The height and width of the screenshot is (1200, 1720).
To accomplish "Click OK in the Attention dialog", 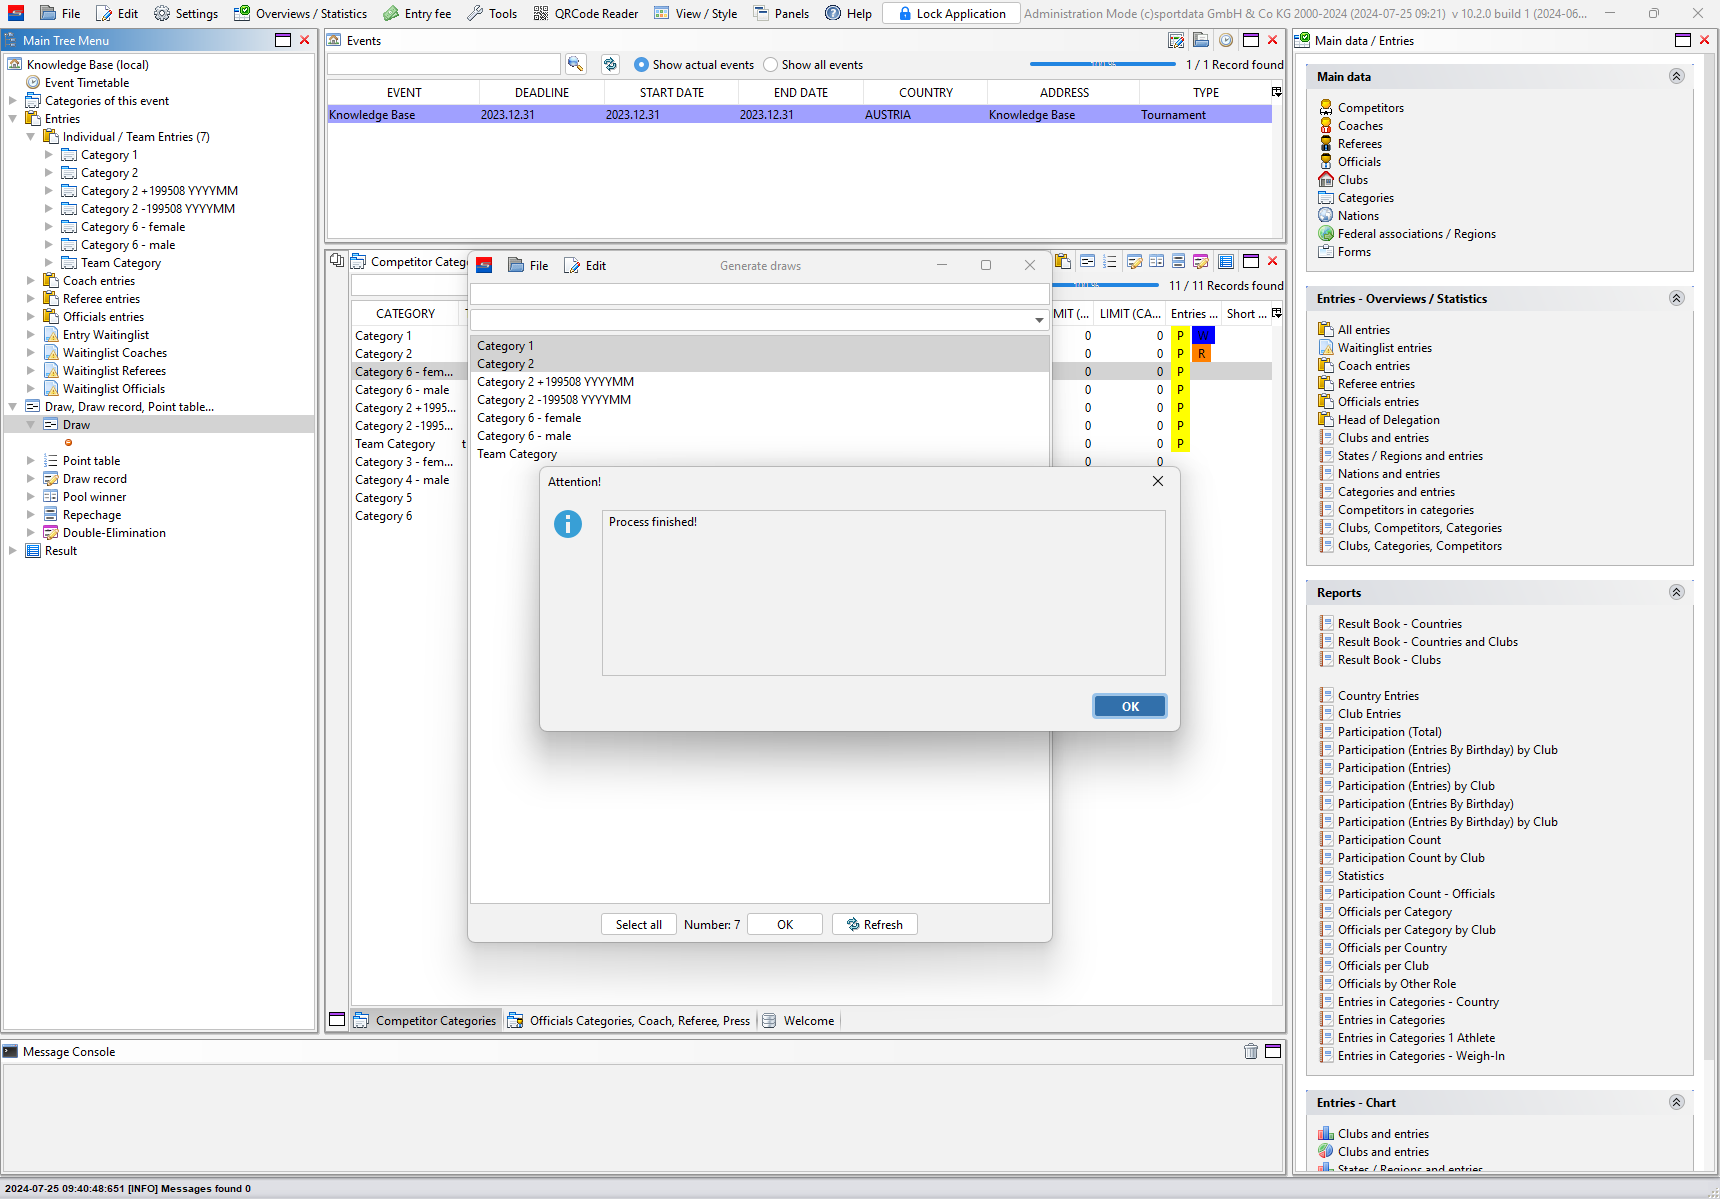I will click(1130, 706).
